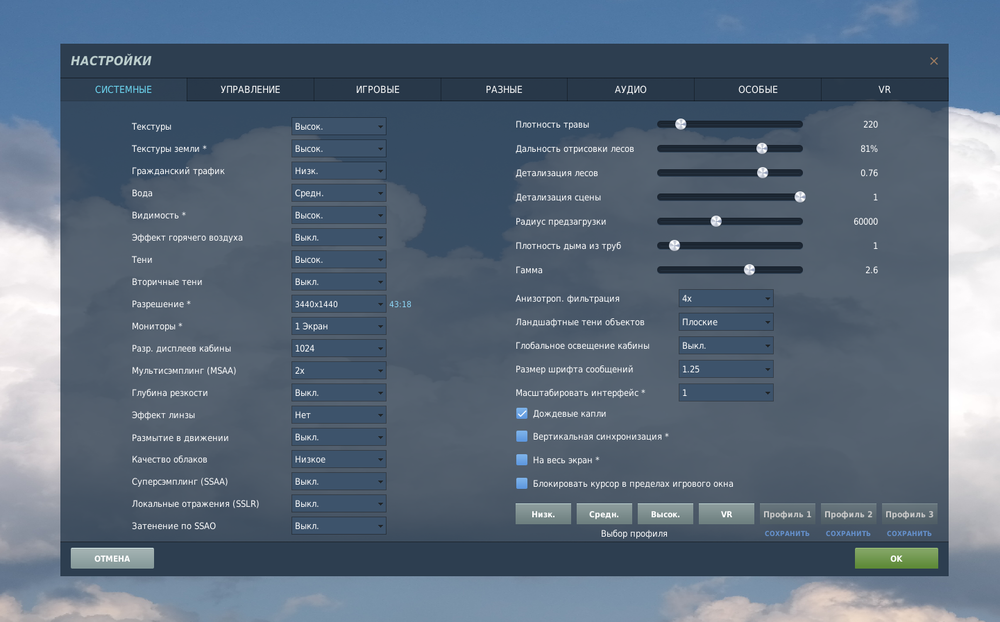Enable Блокировать курсор в пределах игрового окна
This screenshot has width=1000, height=622.
coord(522,484)
